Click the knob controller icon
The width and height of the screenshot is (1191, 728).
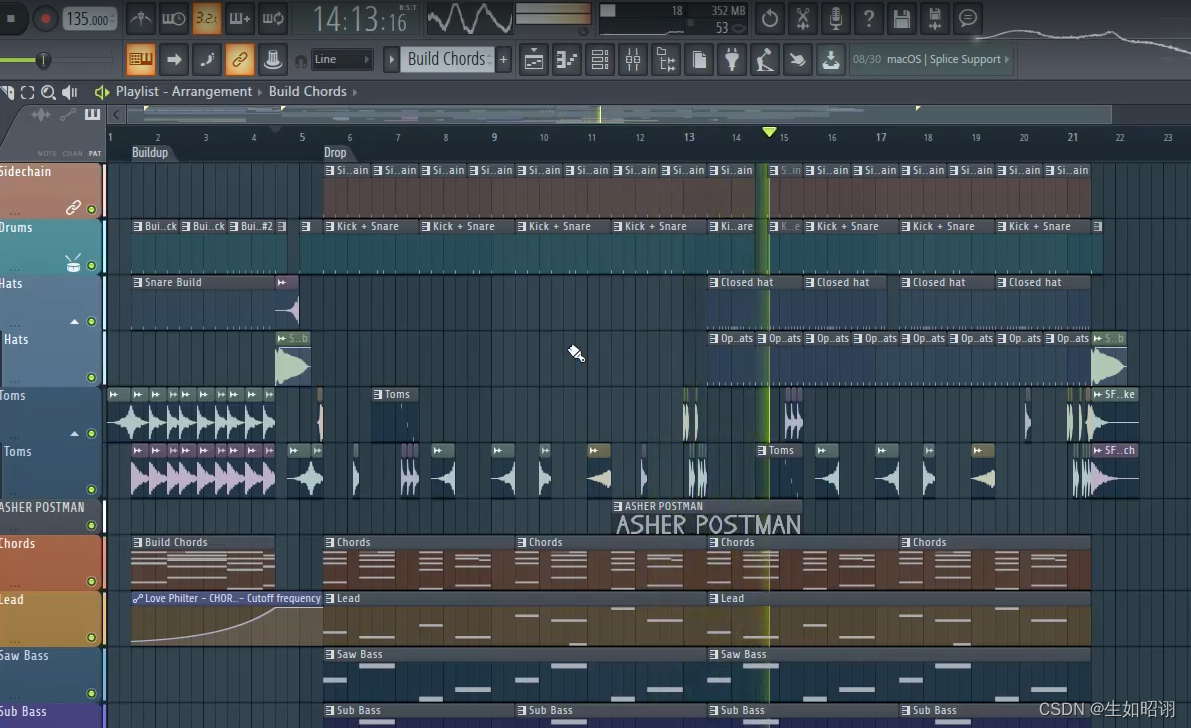273,59
